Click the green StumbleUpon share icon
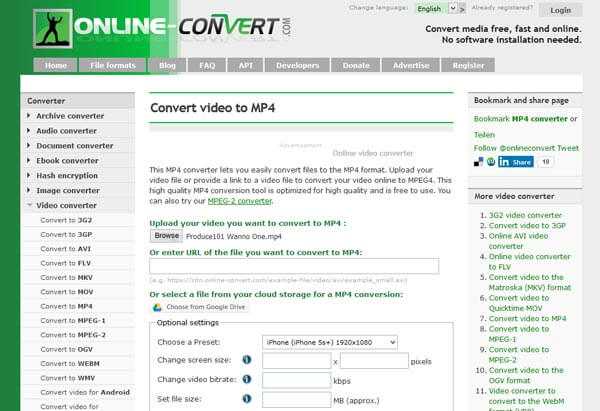 491,162
